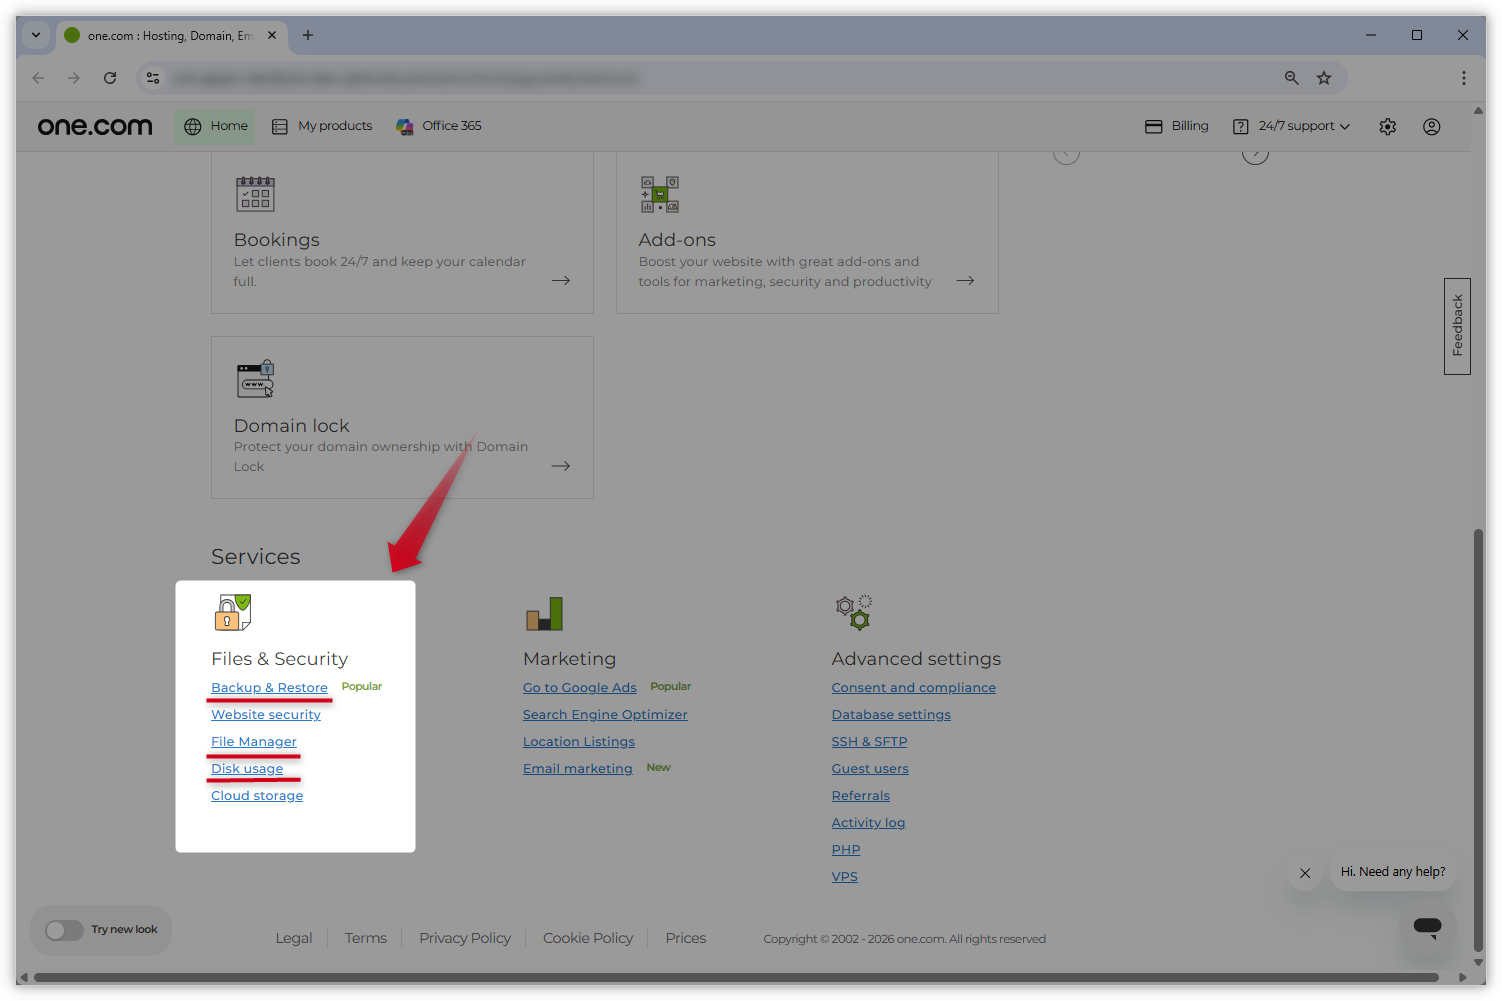Click the browser zoom magnifier icon

pos(1291,78)
